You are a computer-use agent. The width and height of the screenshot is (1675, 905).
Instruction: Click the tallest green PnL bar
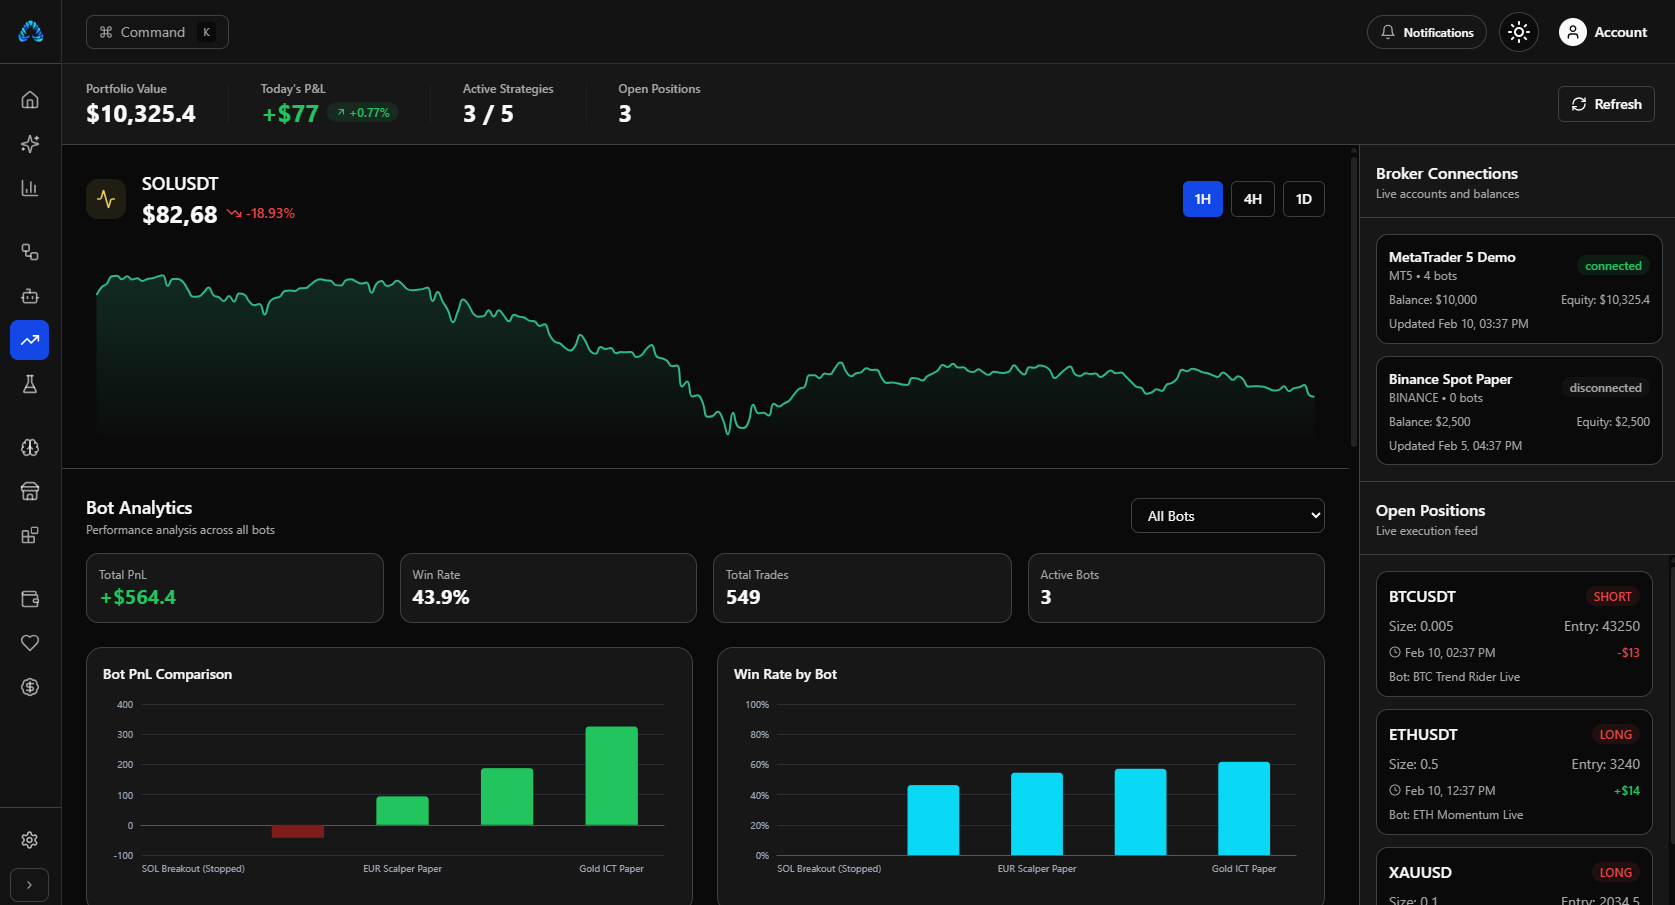[x=611, y=776]
